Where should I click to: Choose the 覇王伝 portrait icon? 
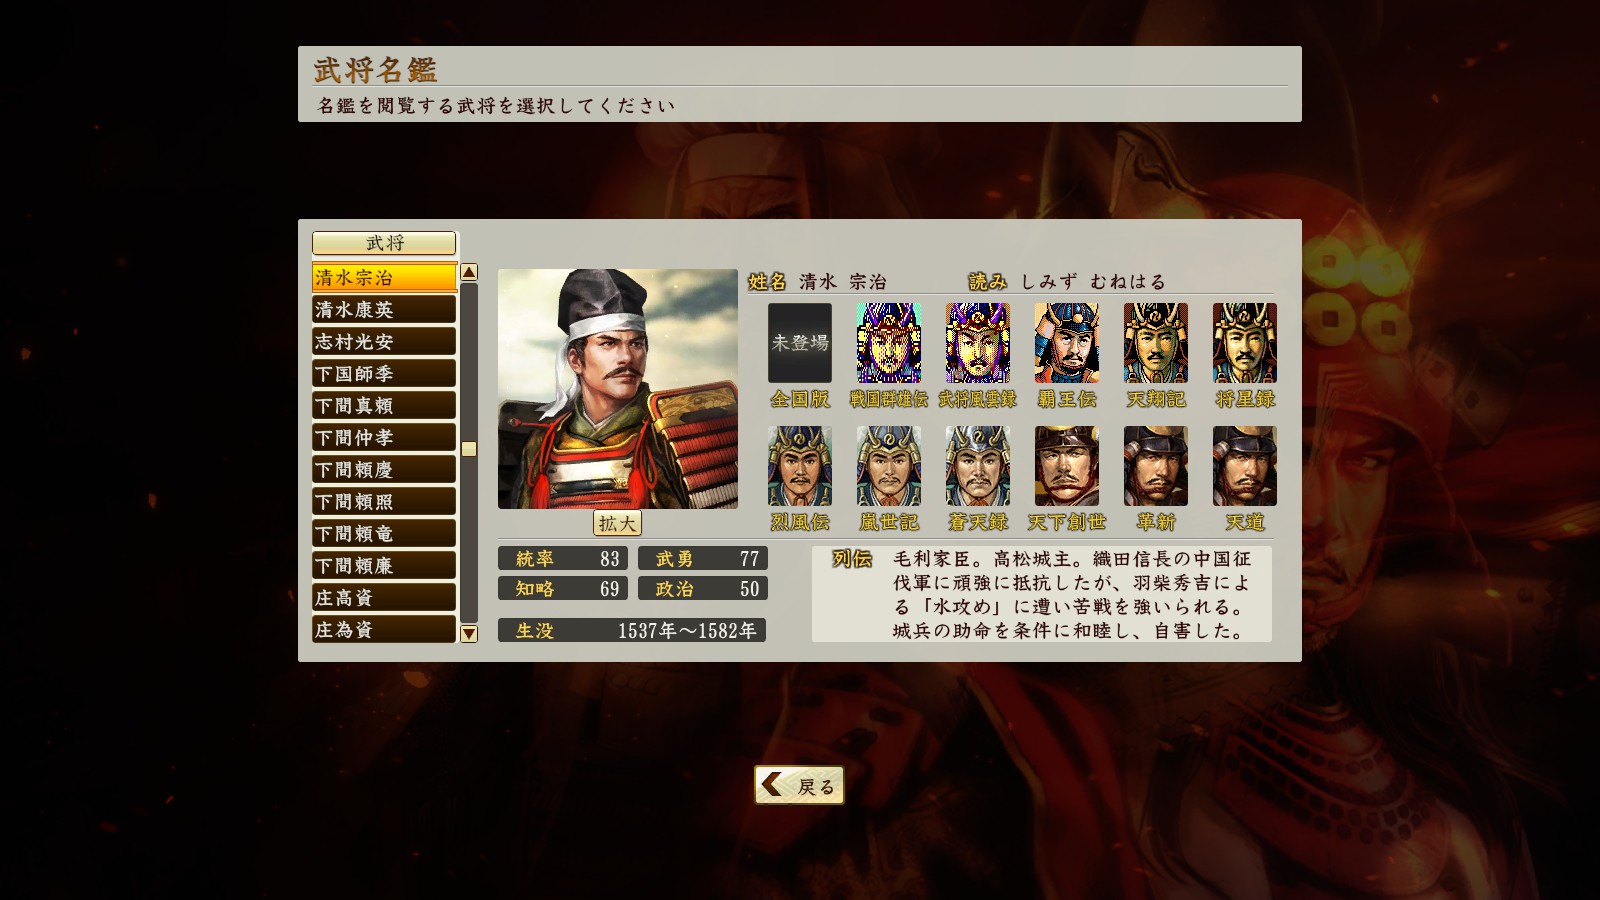pyautogui.click(x=1067, y=343)
